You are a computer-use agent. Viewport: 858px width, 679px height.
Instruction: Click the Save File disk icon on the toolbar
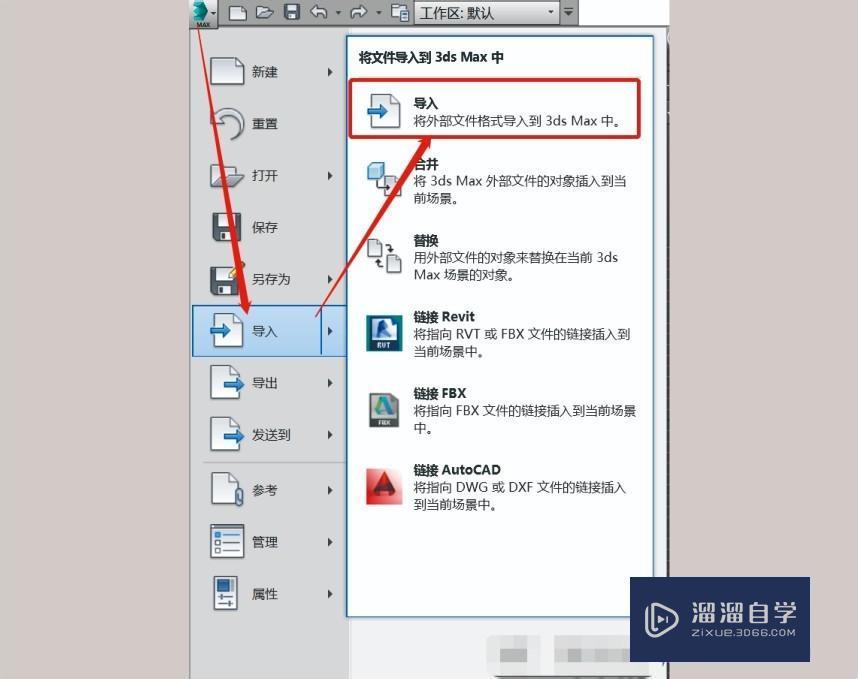291,12
